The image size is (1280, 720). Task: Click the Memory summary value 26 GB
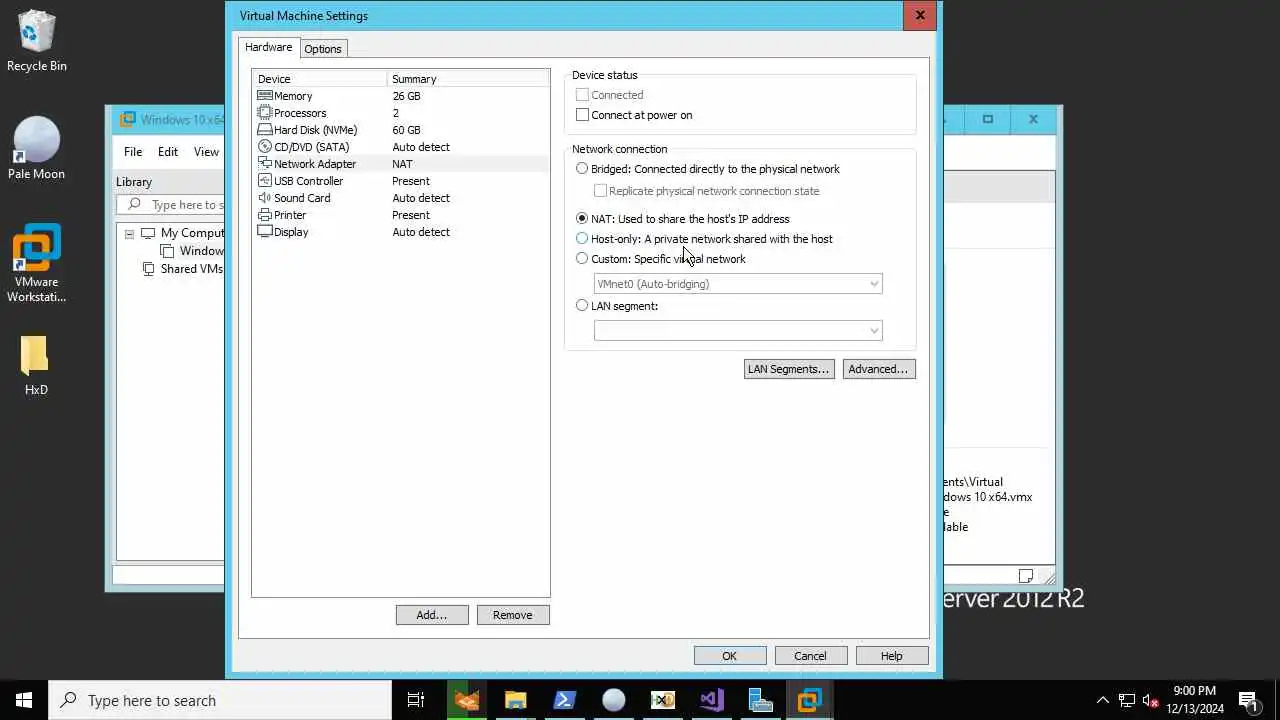click(407, 96)
